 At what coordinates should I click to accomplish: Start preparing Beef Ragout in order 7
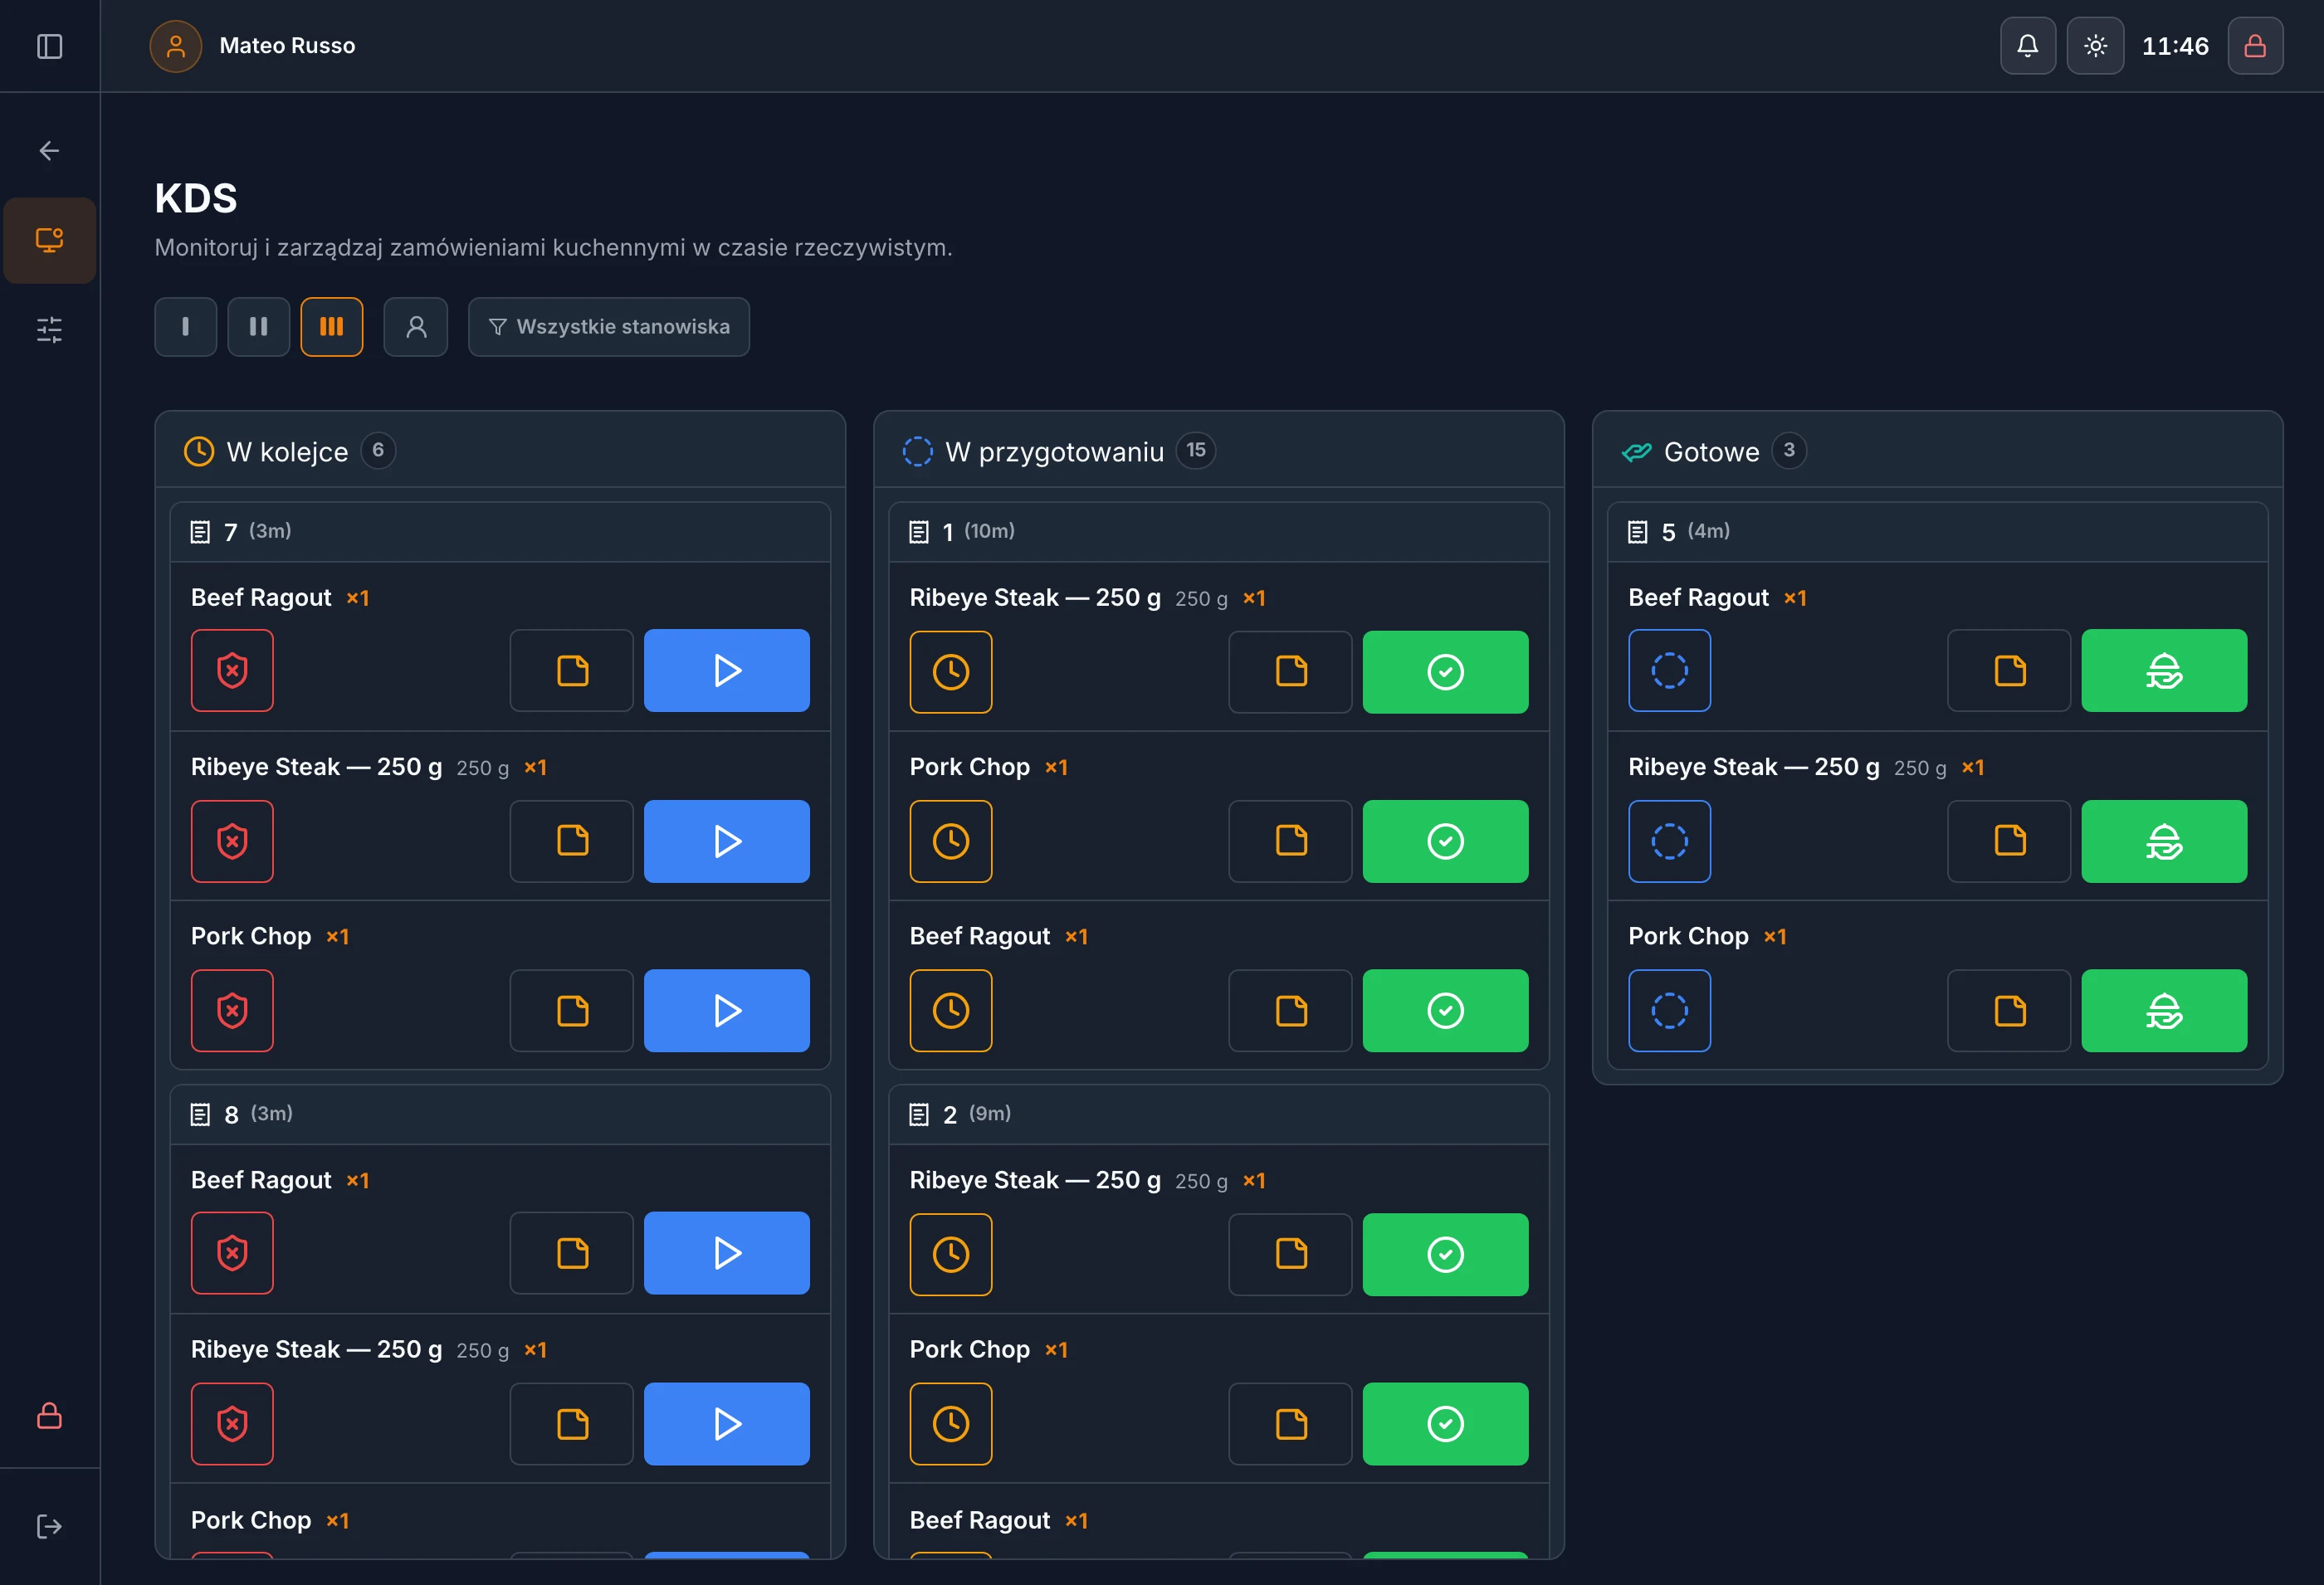pyautogui.click(x=726, y=670)
